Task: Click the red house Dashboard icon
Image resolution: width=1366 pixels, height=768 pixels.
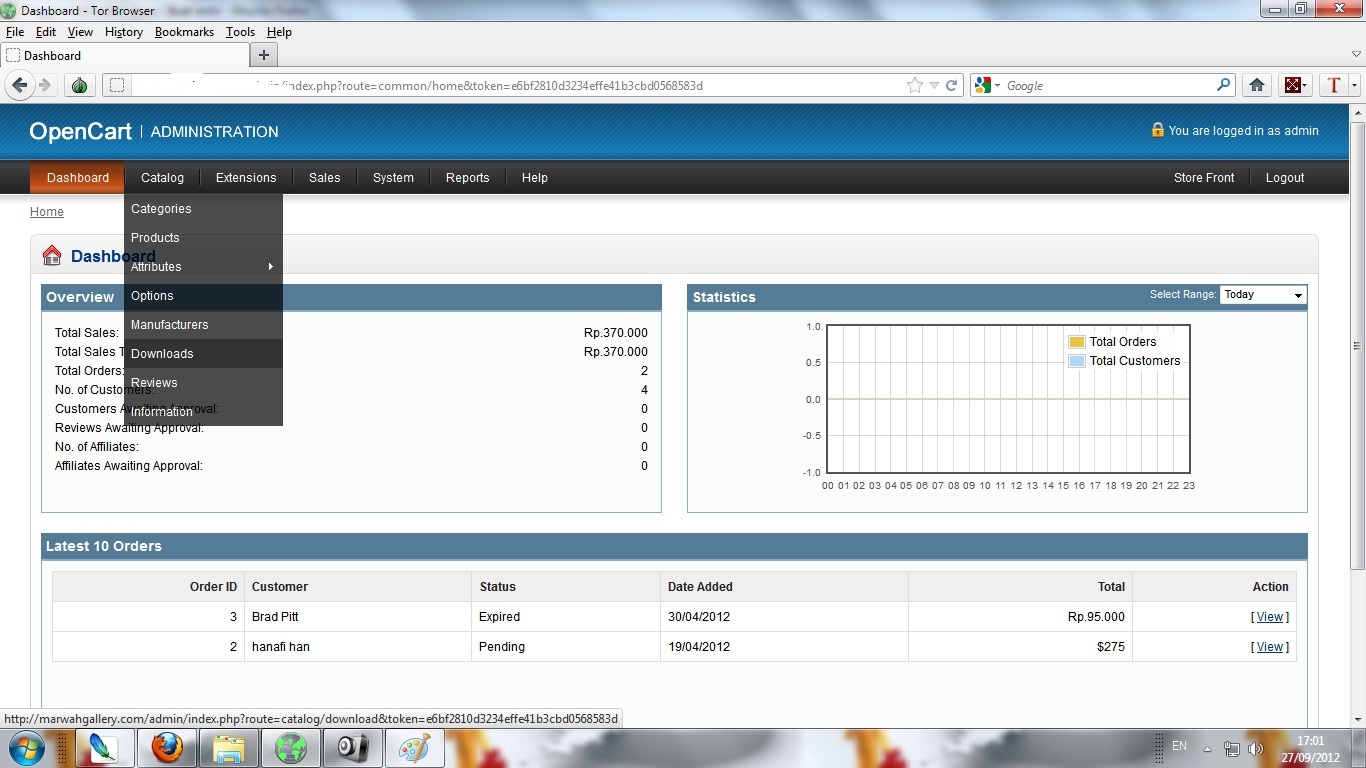Action: pos(52,256)
